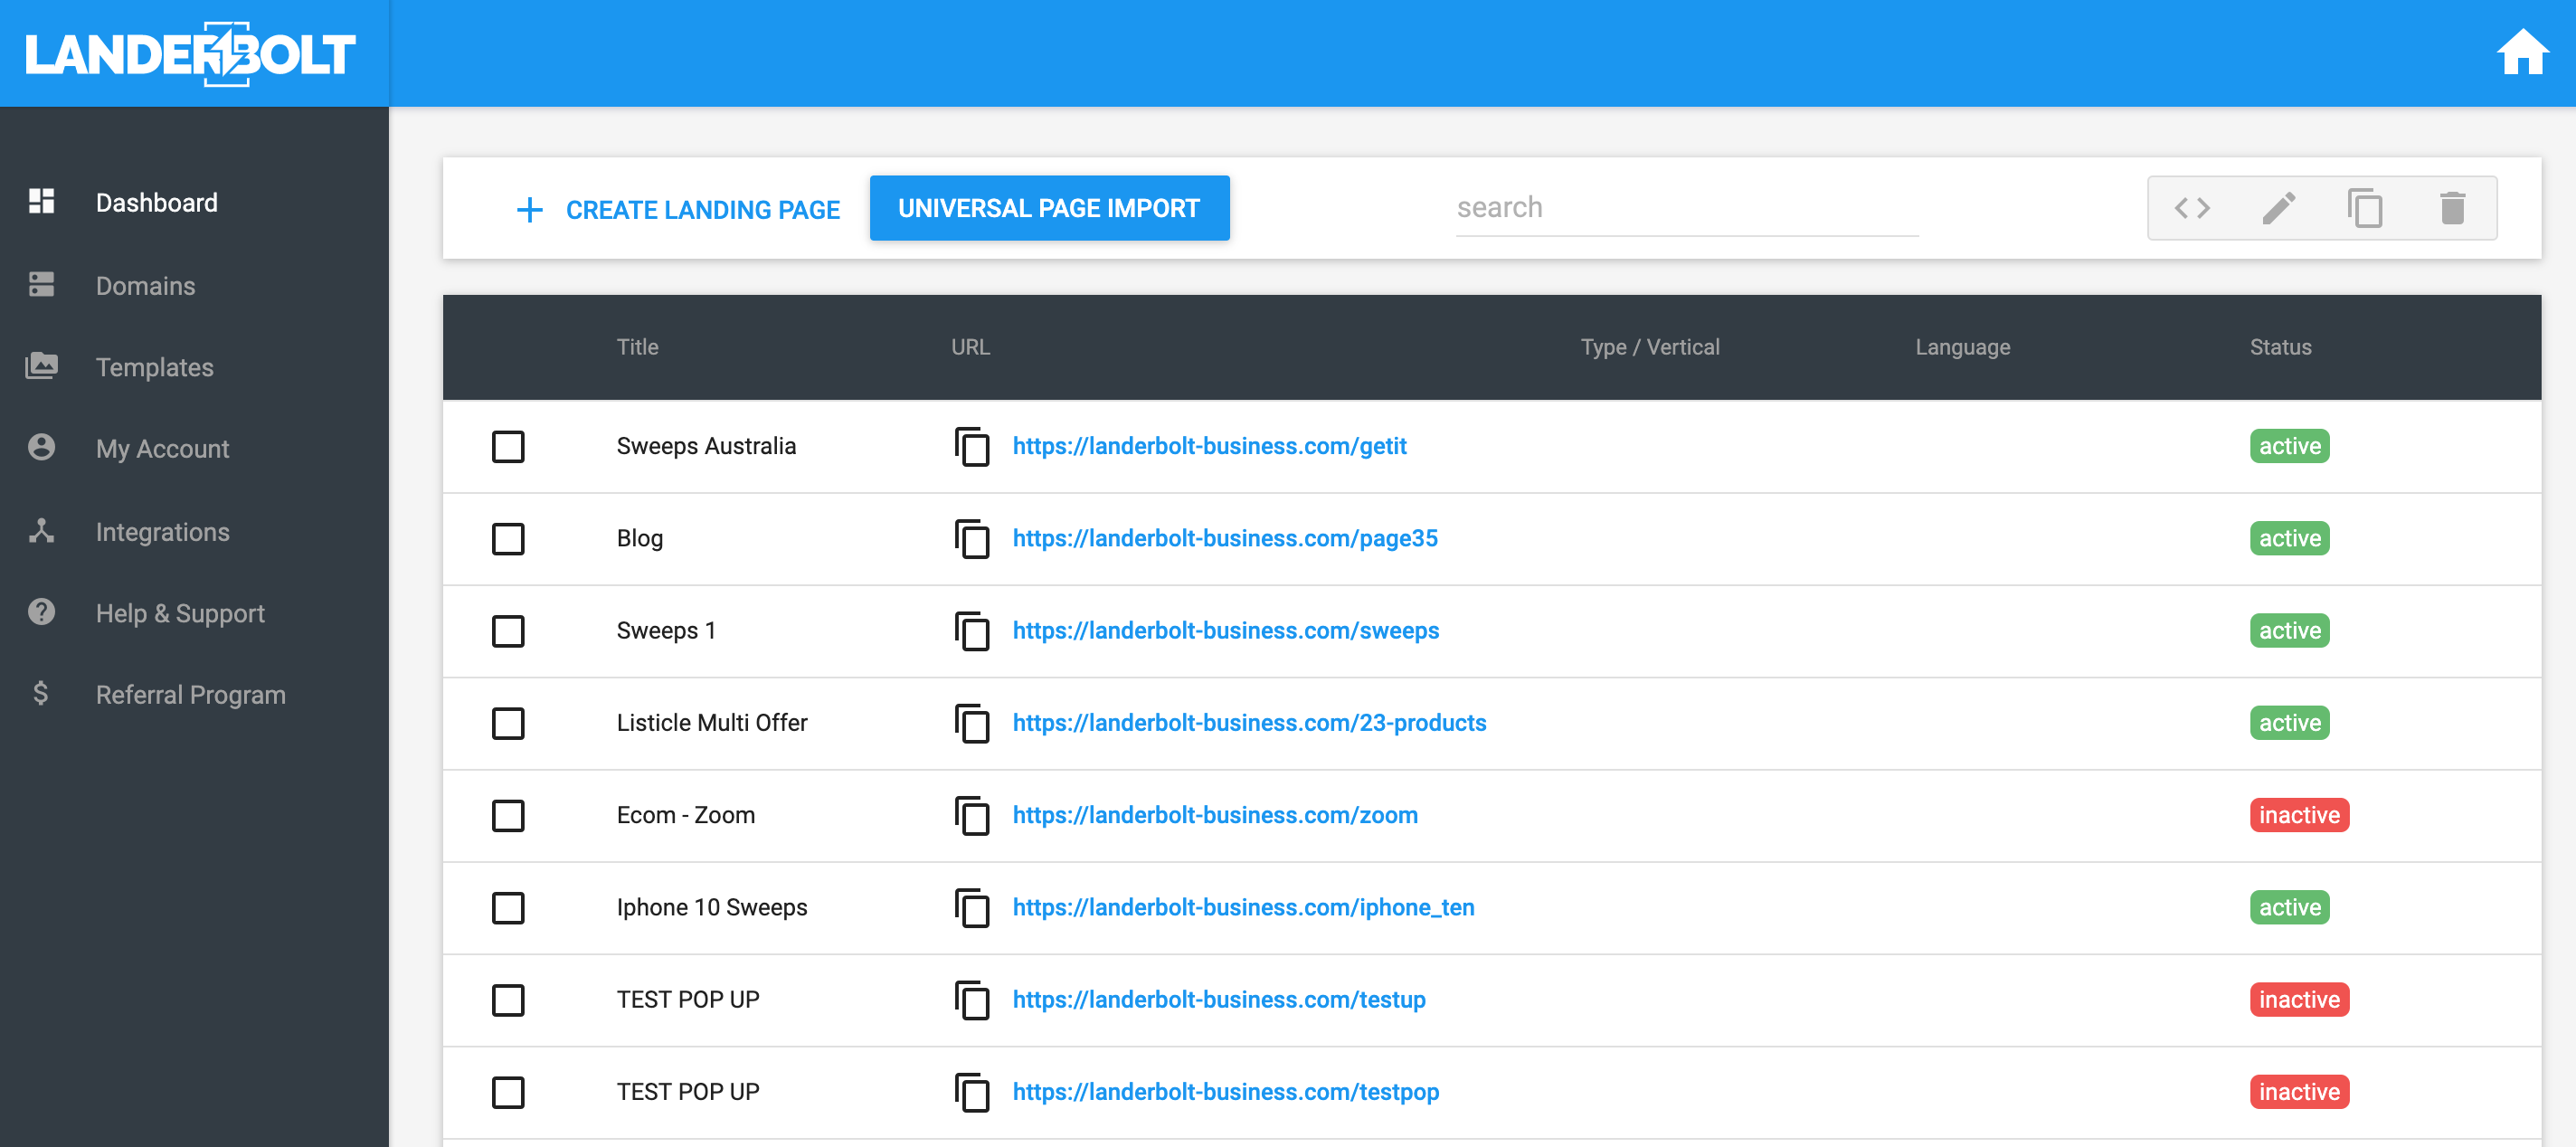The width and height of the screenshot is (2576, 1147).
Task: Copy the Sweeps Australia URL
Action: tap(971, 446)
